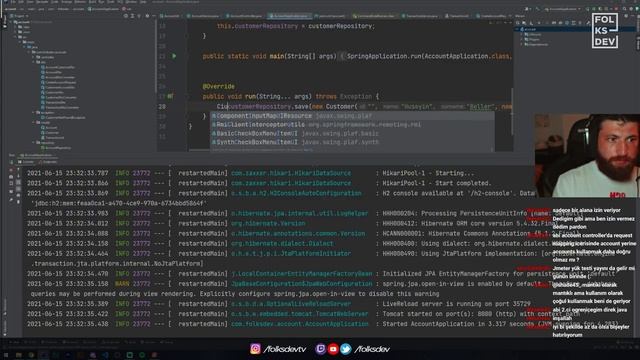The height and width of the screenshot is (360, 640).
Task: Expand the controller package
Action: tap(34, 57)
